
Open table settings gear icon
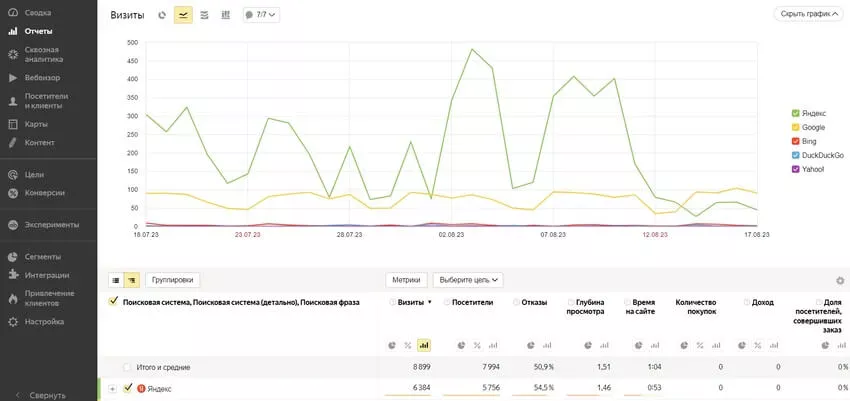pyautogui.click(x=839, y=281)
